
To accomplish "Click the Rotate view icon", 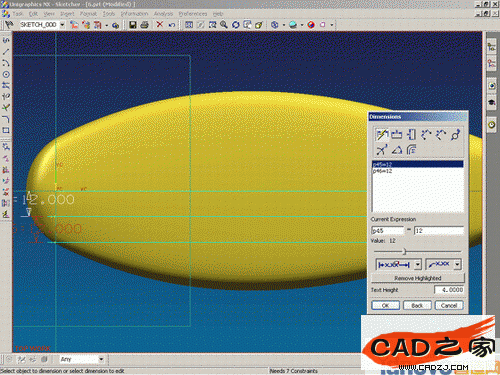I will tap(236, 25).
